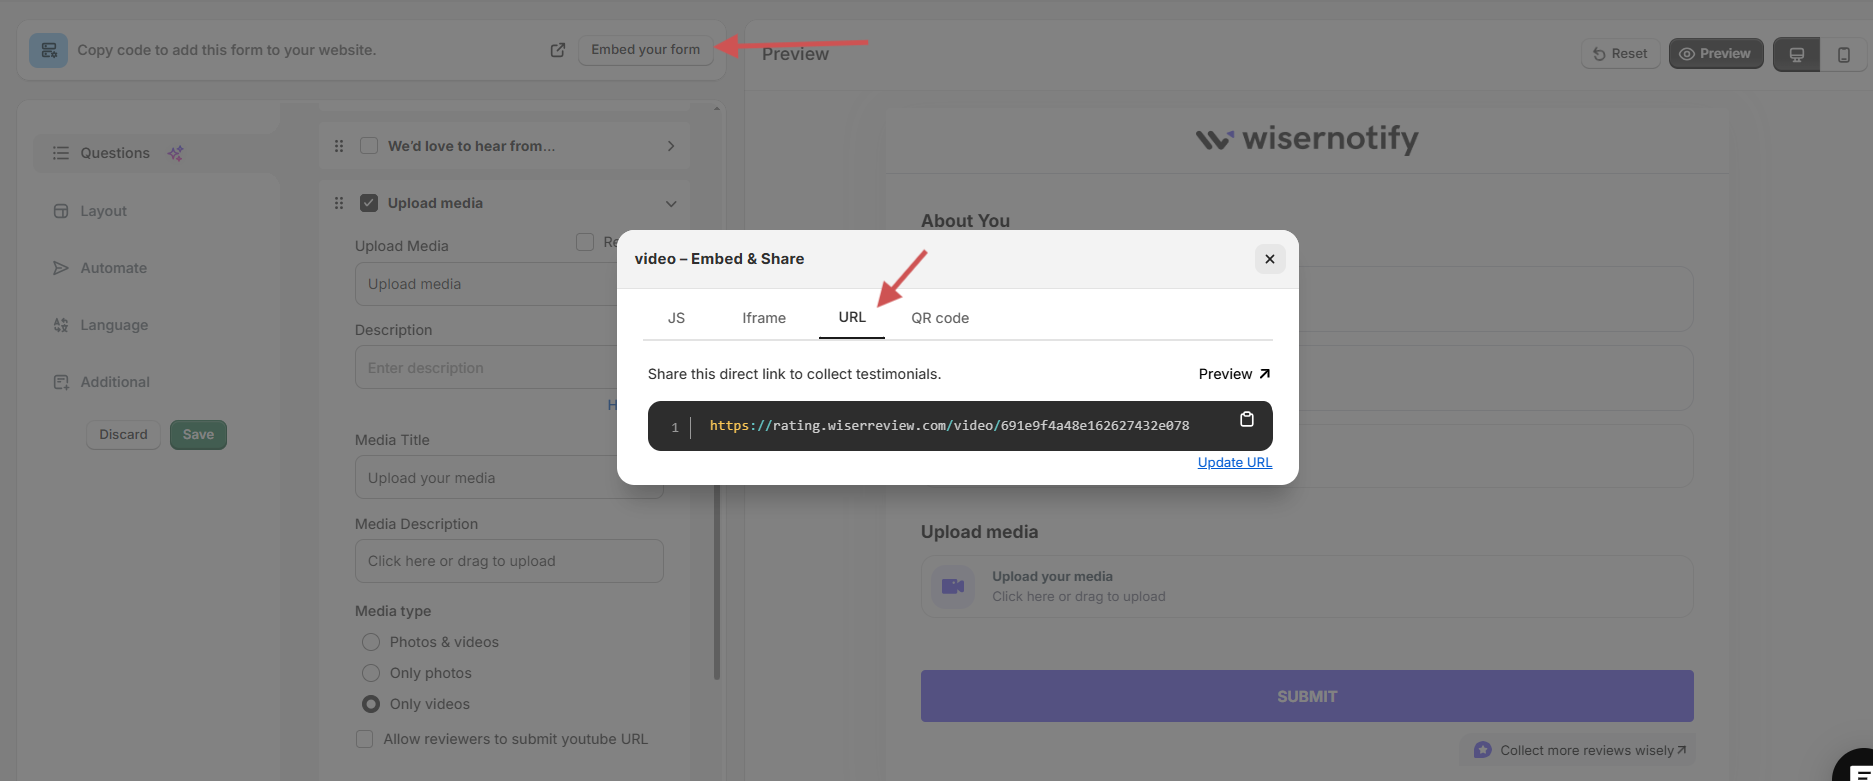The image size is (1873, 781).
Task: Choose Only photos radio option
Action: (x=371, y=673)
